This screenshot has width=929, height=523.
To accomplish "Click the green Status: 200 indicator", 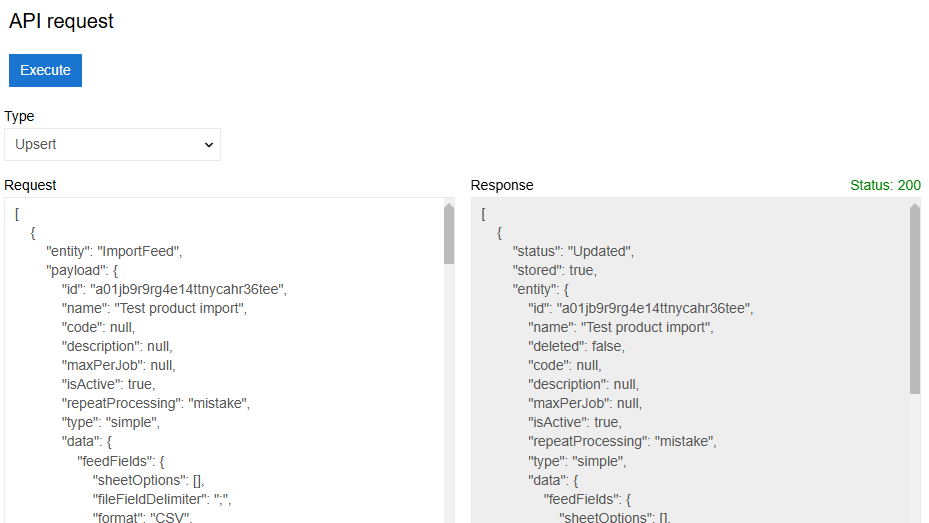I will coord(884,185).
